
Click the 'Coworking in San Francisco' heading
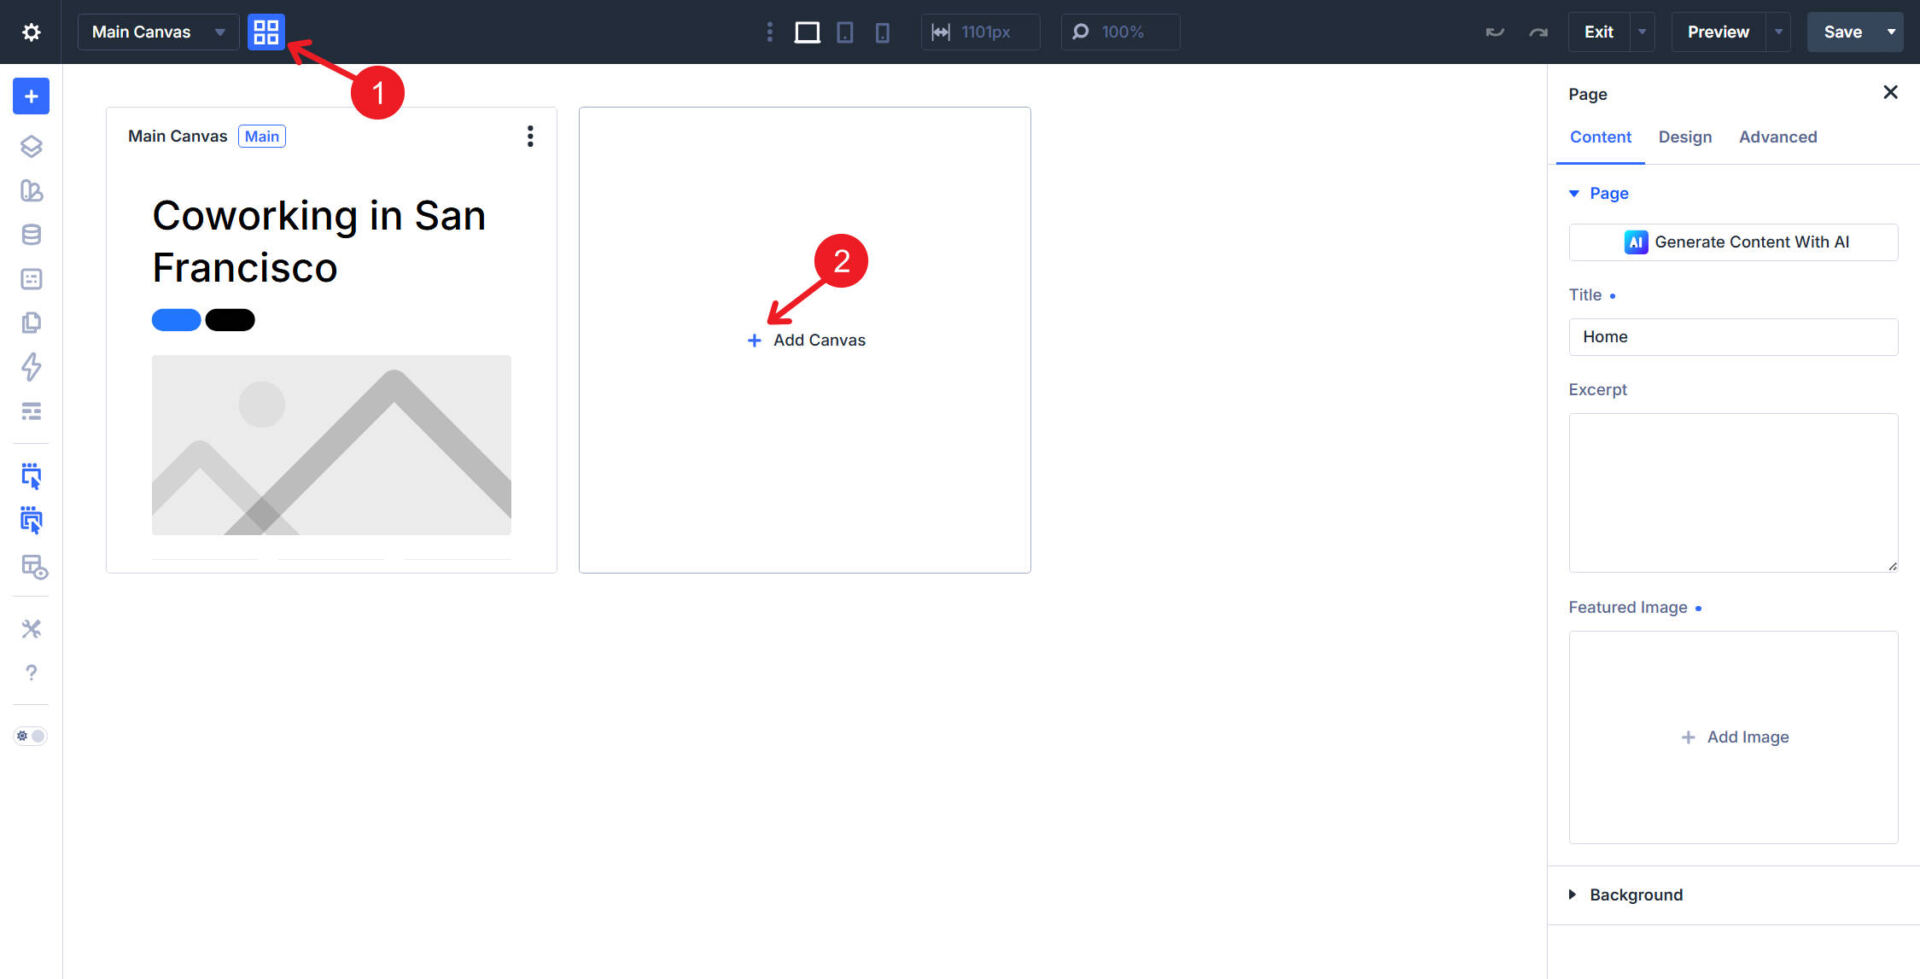[319, 241]
